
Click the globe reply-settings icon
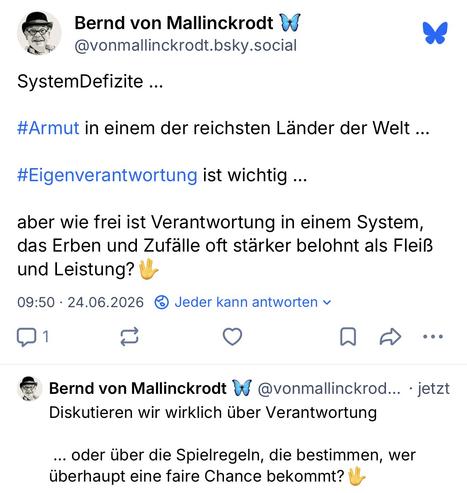[x=162, y=302]
